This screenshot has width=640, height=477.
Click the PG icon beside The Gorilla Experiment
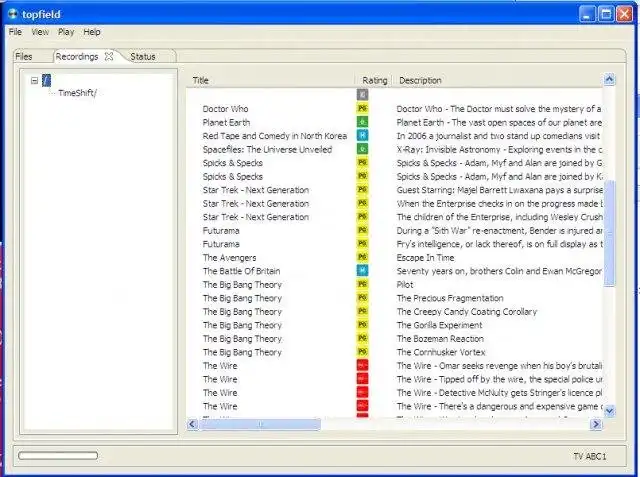click(362, 325)
